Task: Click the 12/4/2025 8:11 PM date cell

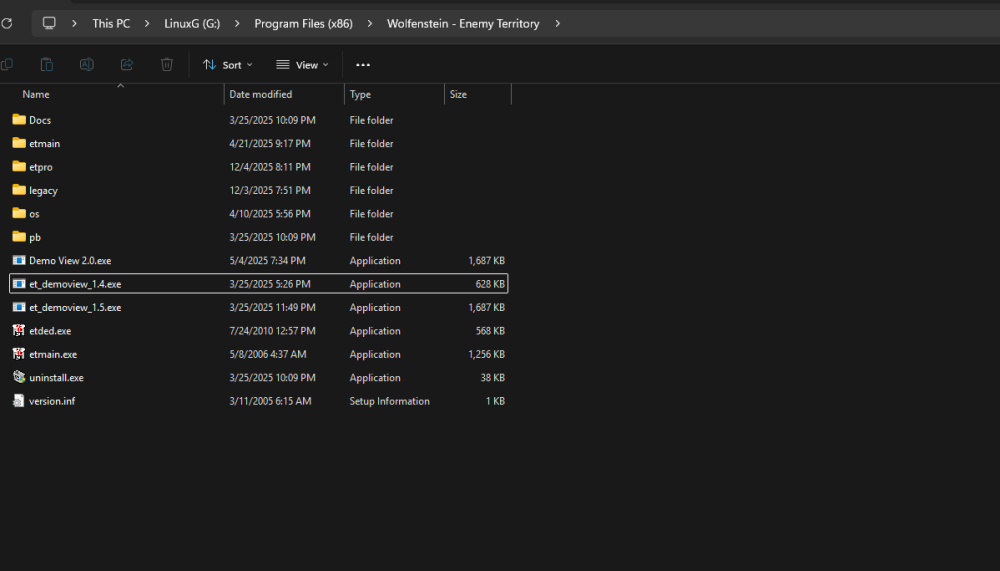Action: pyautogui.click(x=270, y=167)
